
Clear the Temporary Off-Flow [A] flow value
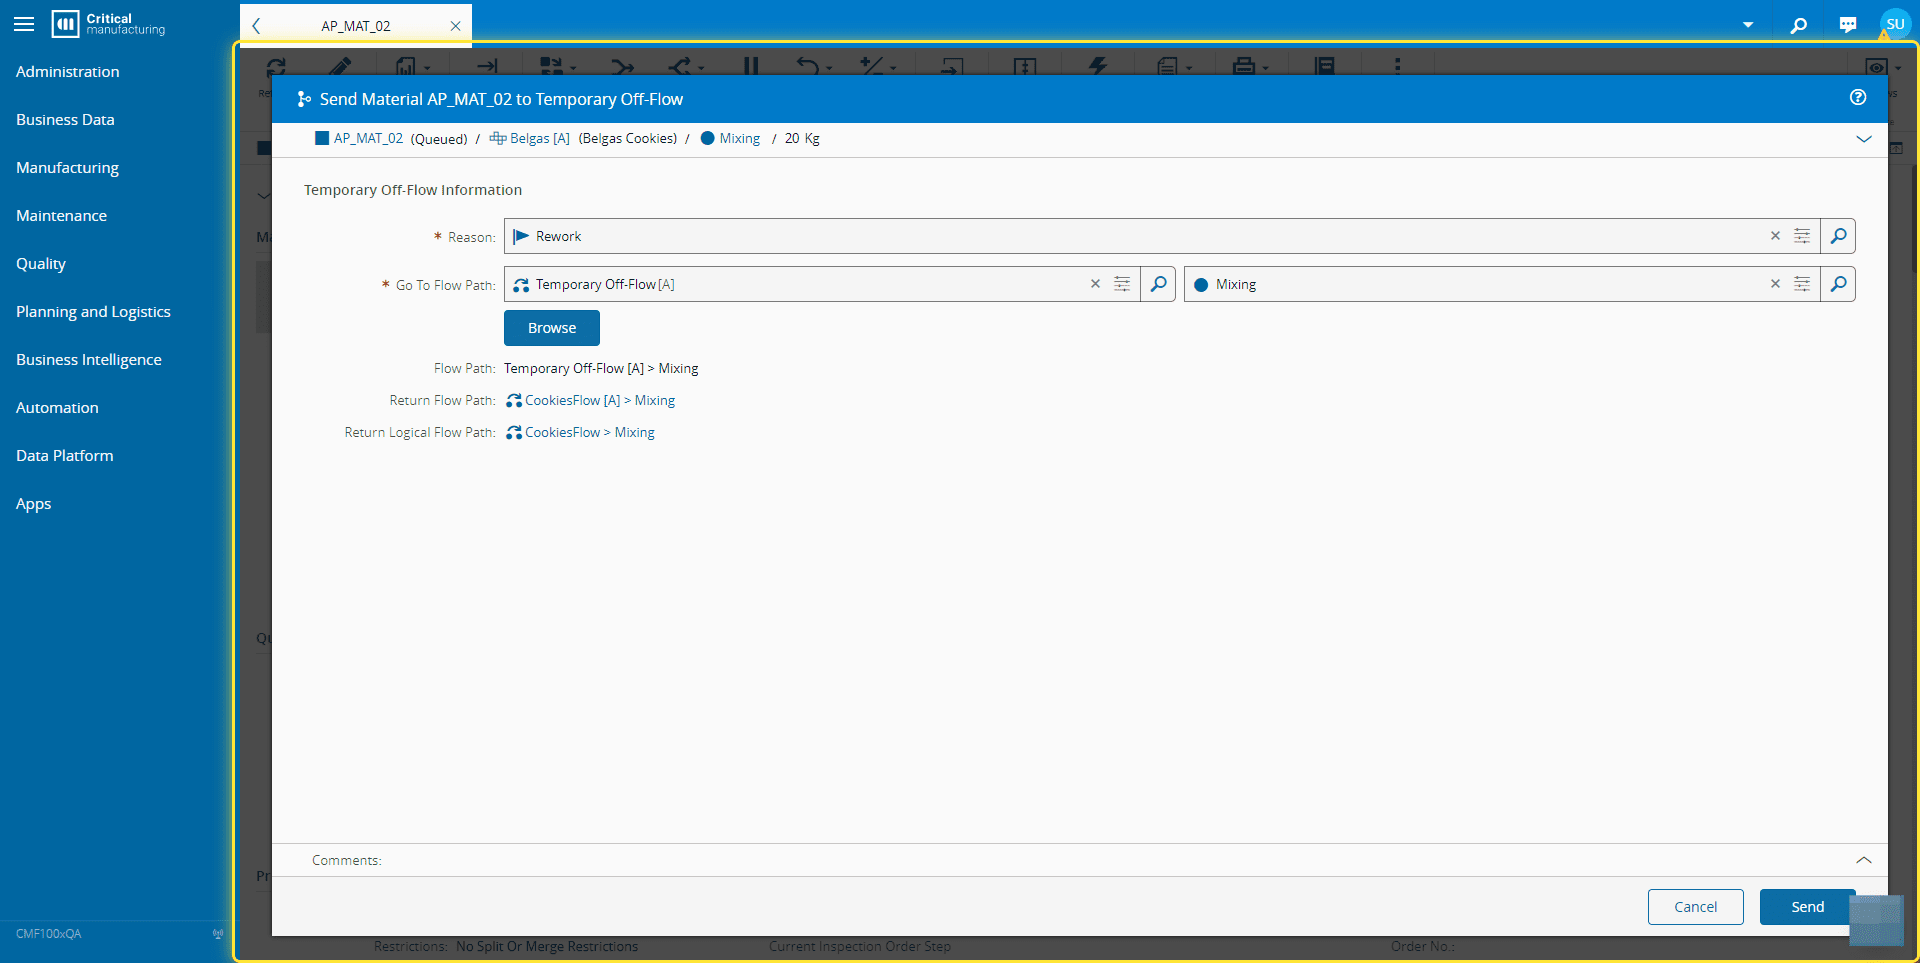coord(1095,284)
